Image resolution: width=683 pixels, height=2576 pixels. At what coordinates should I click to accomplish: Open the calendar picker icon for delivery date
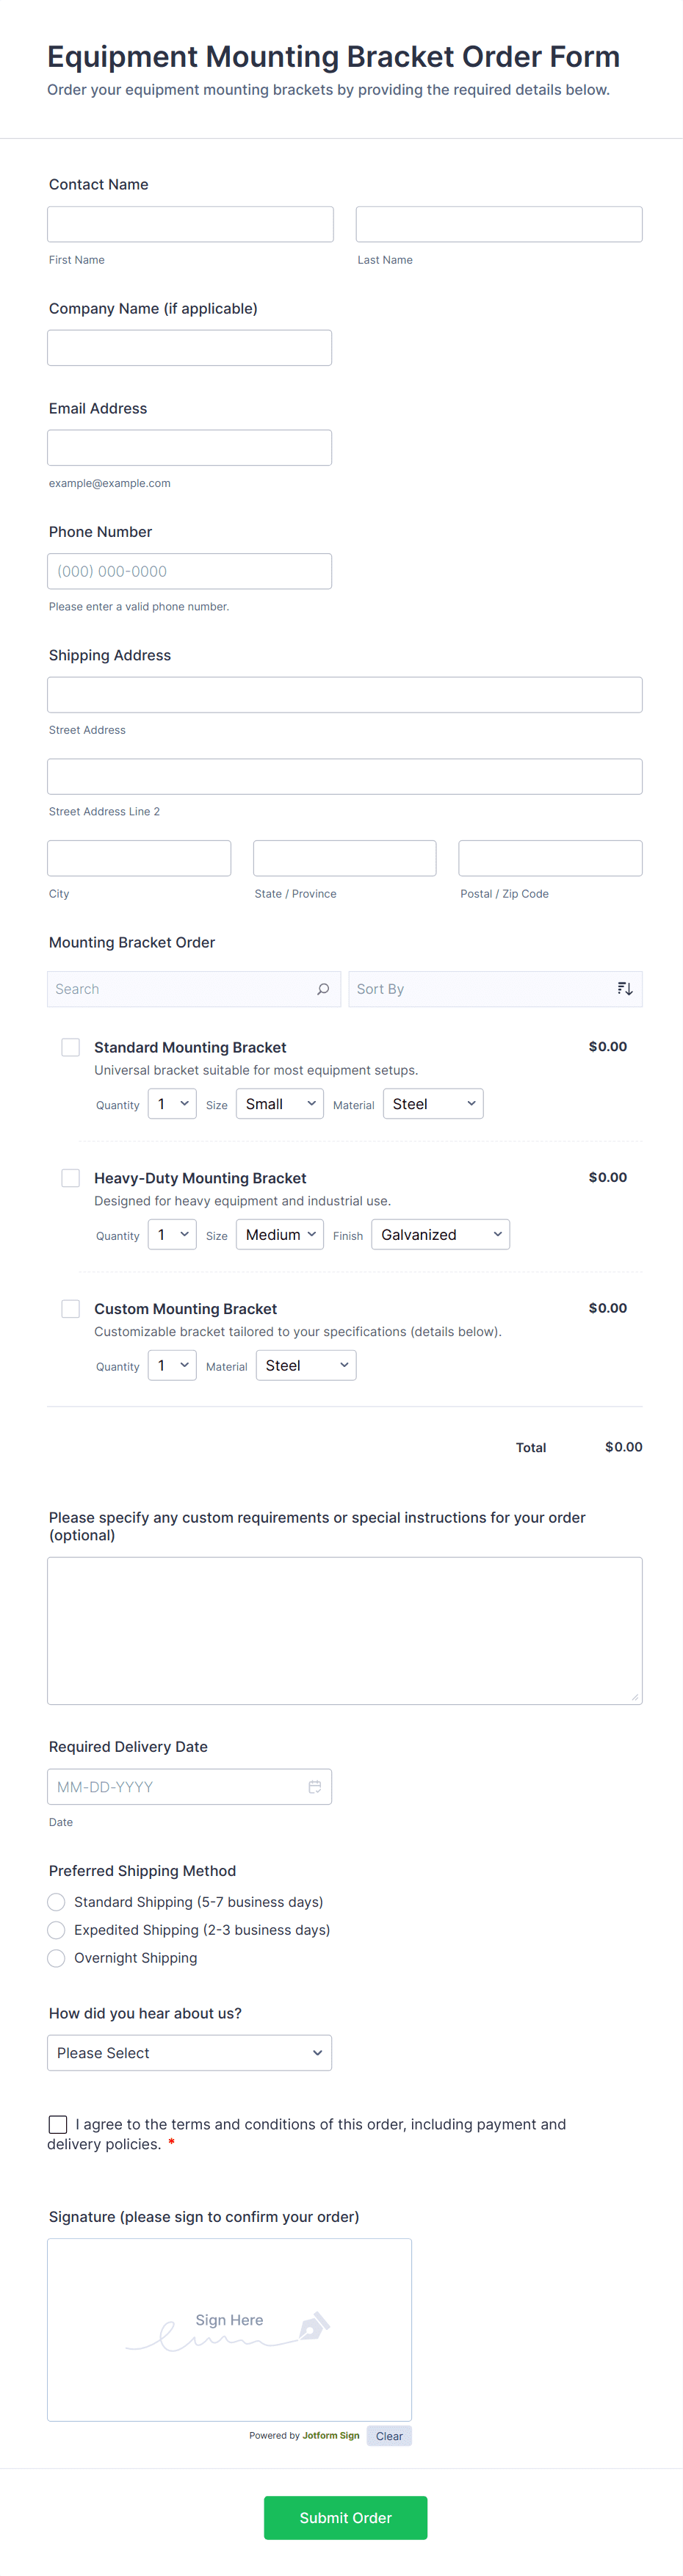click(314, 1787)
